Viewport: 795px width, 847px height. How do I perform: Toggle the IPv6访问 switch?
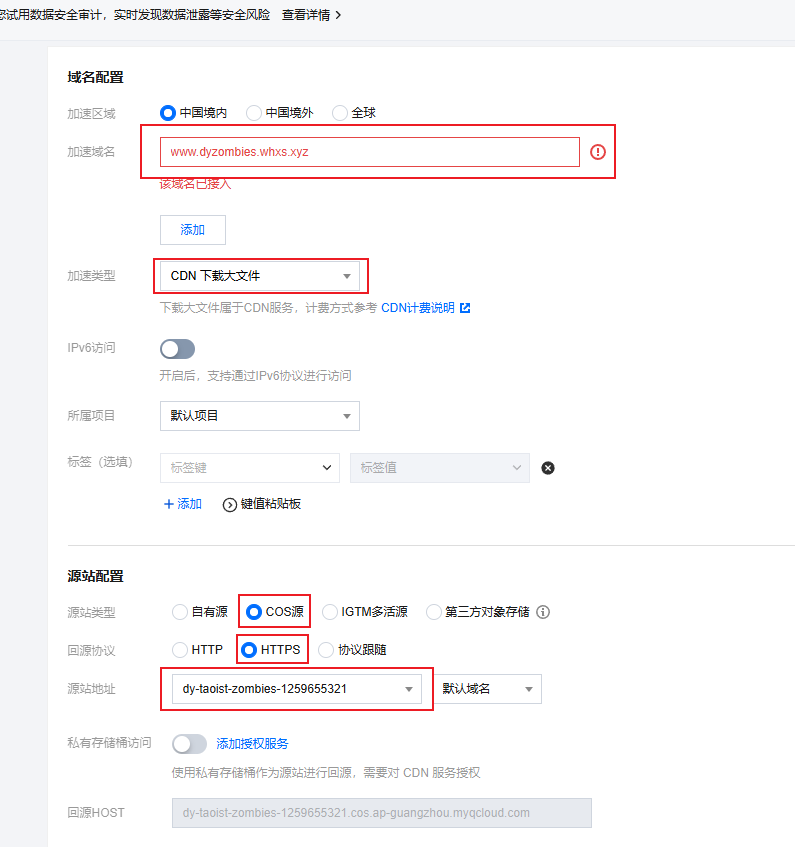point(177,349)
